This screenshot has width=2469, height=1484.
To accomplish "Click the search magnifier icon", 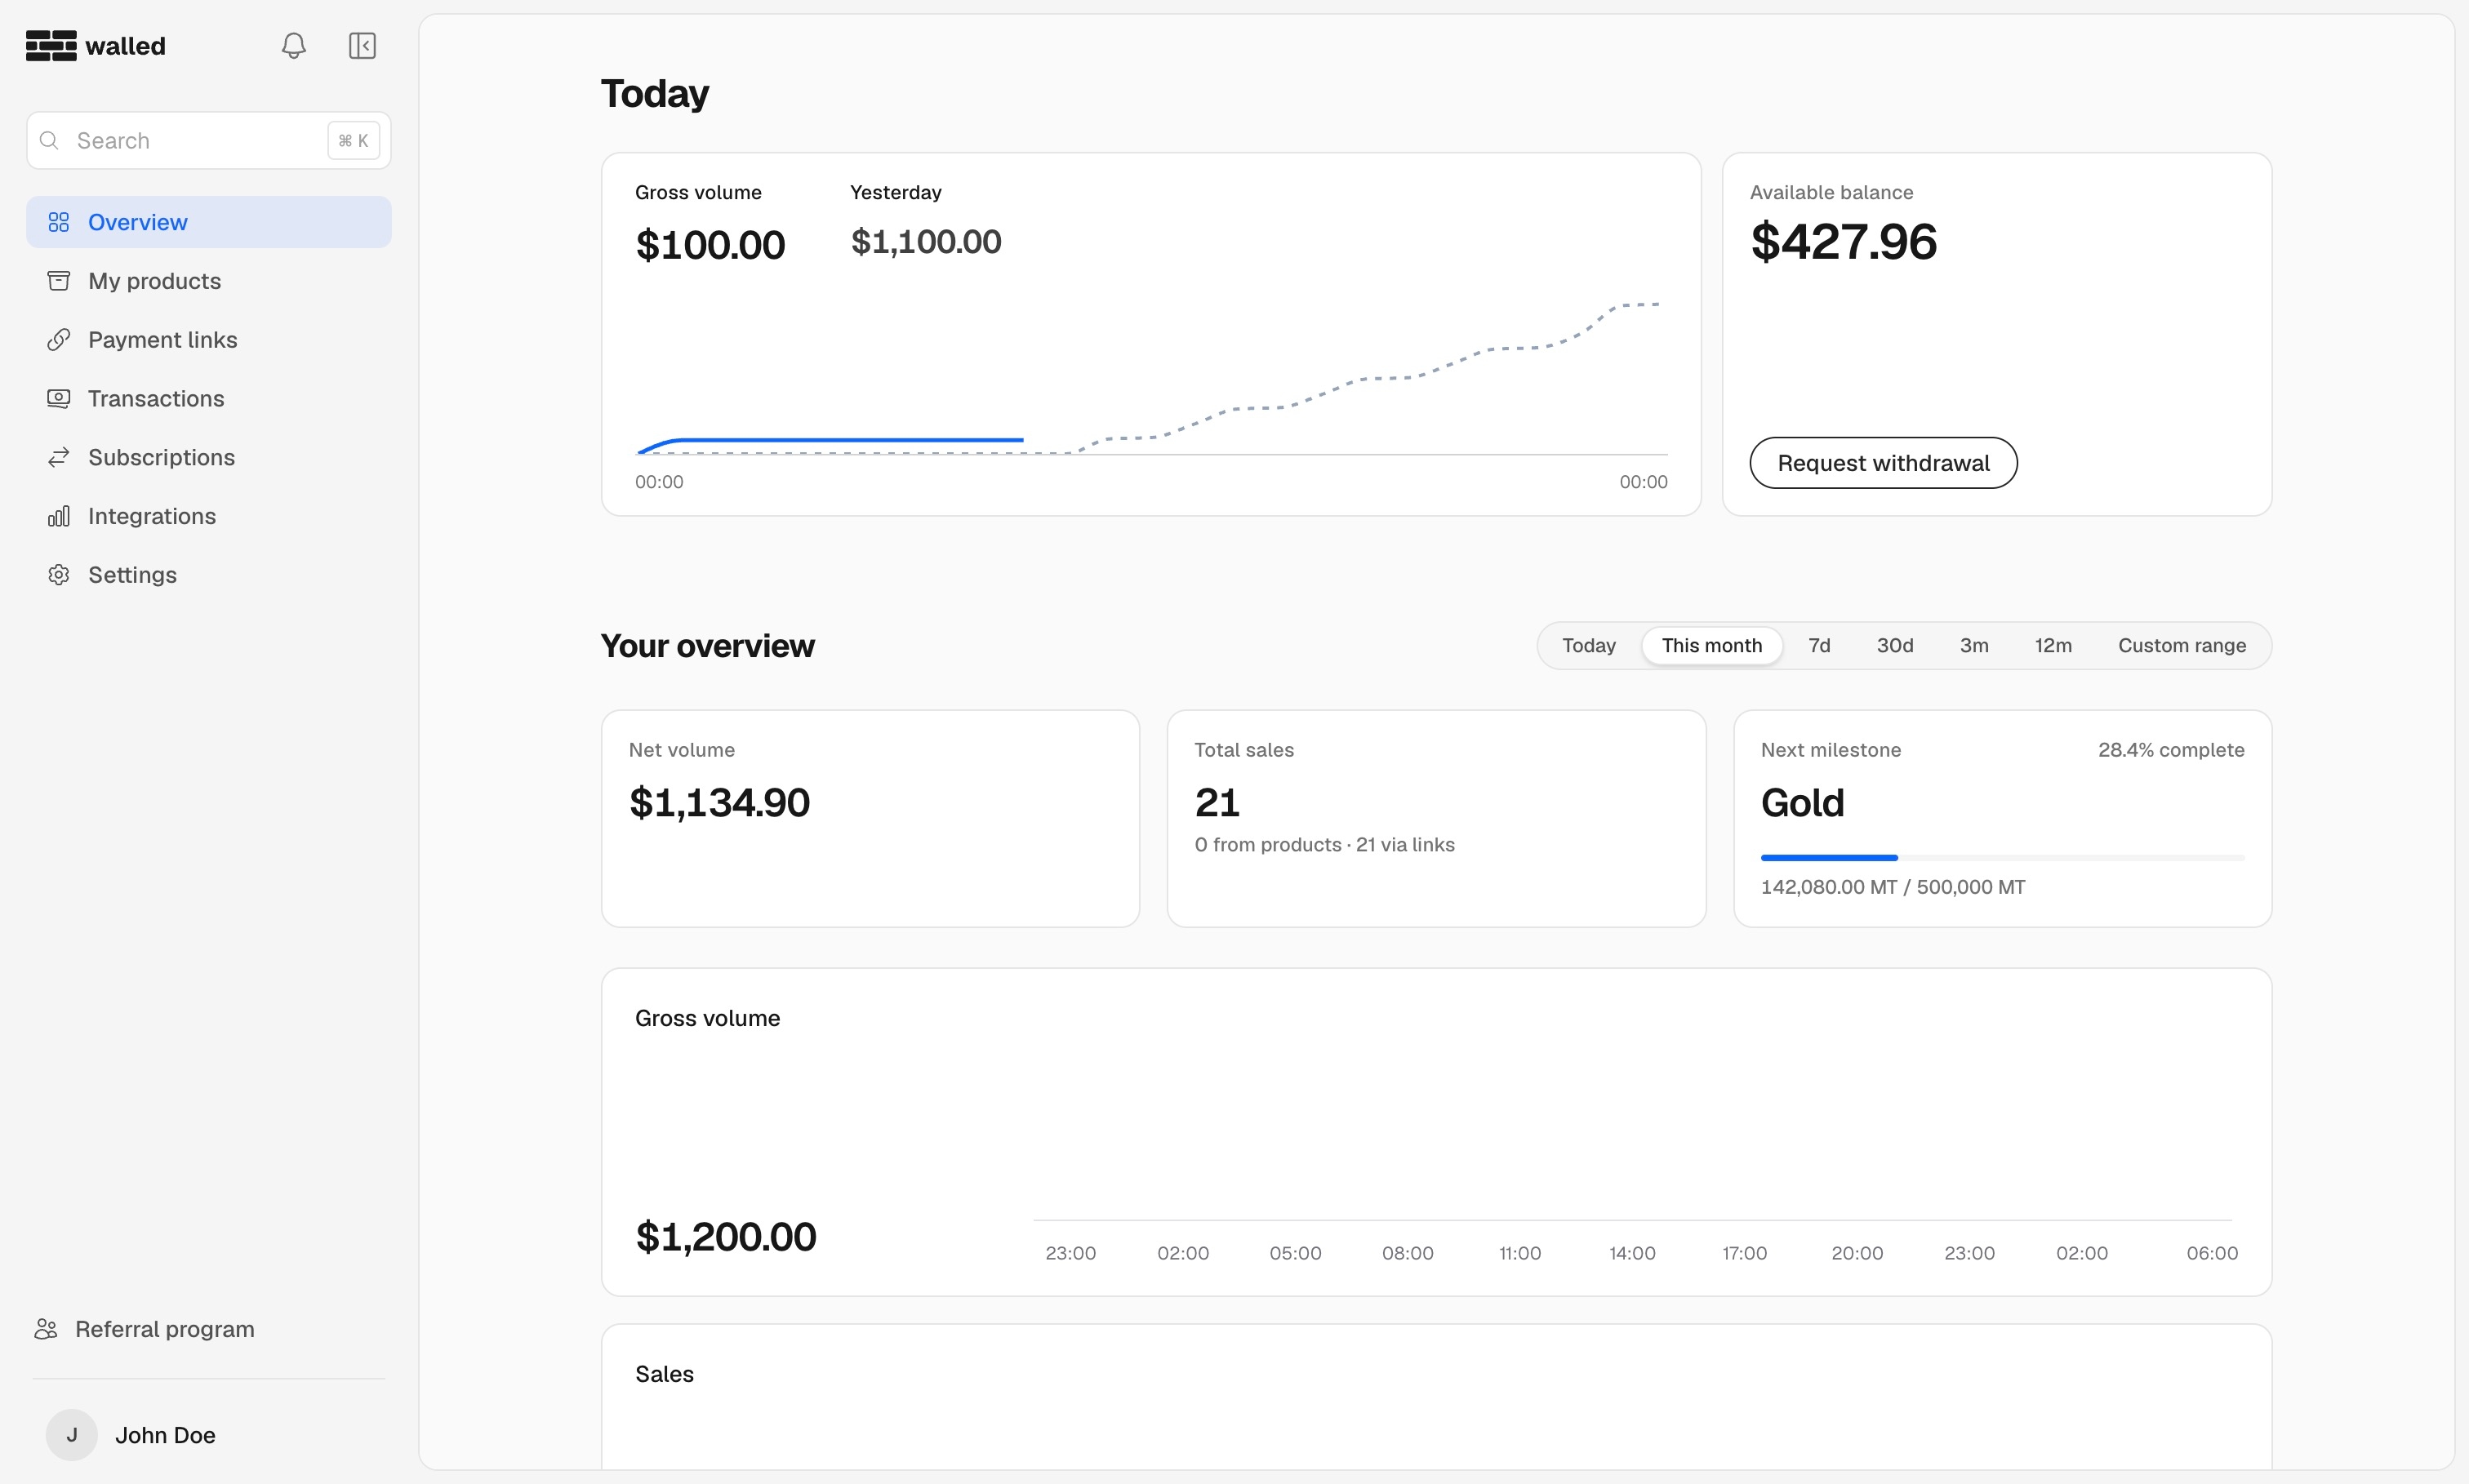I will point(49,141).
